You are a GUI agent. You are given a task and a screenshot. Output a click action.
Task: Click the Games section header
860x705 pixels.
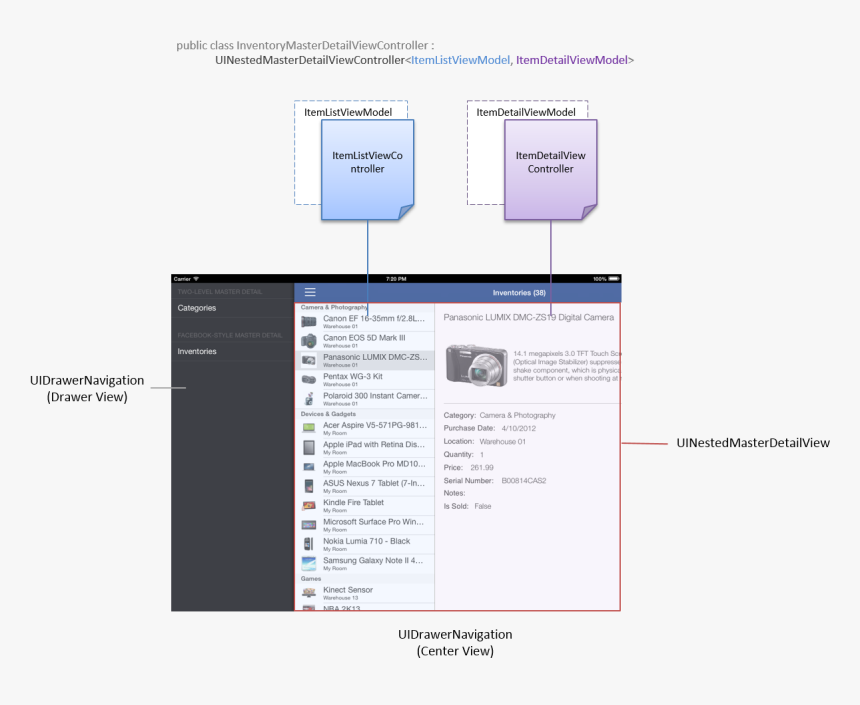[x=310, y=578]
